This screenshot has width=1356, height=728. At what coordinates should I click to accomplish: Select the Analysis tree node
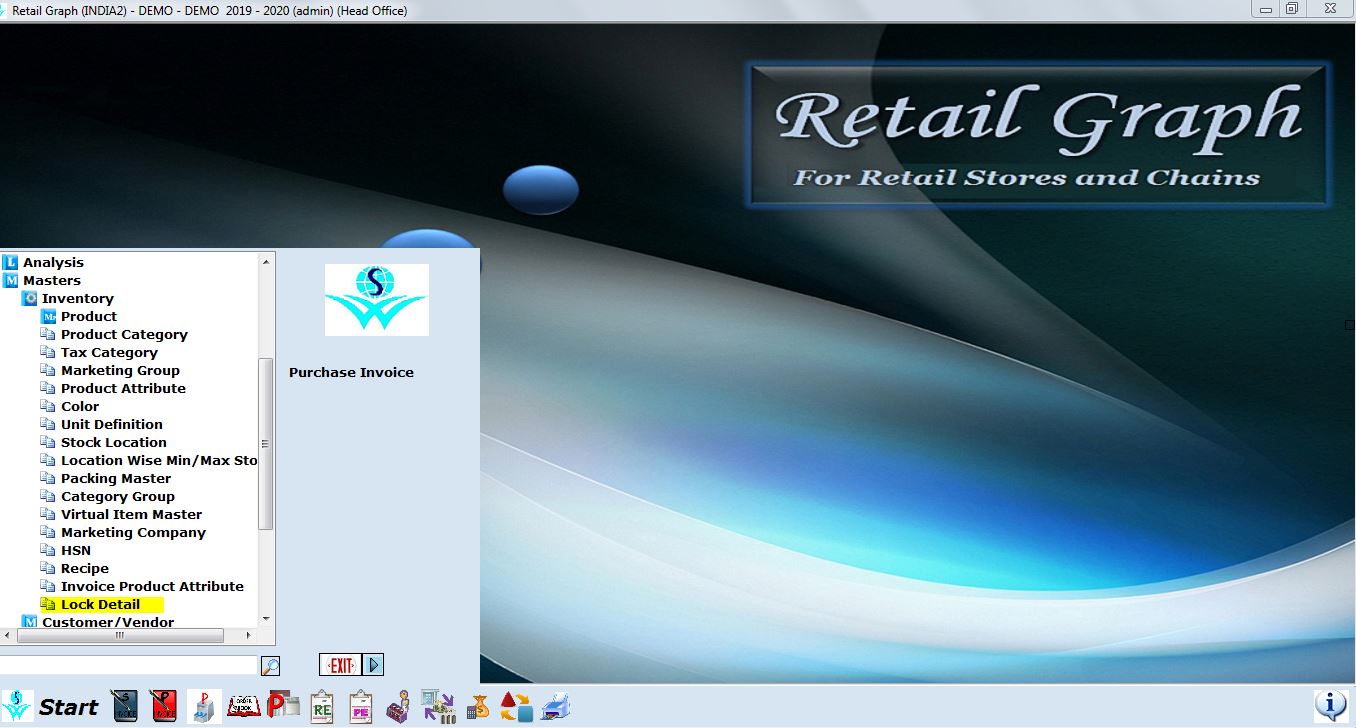tap(54, 262)
